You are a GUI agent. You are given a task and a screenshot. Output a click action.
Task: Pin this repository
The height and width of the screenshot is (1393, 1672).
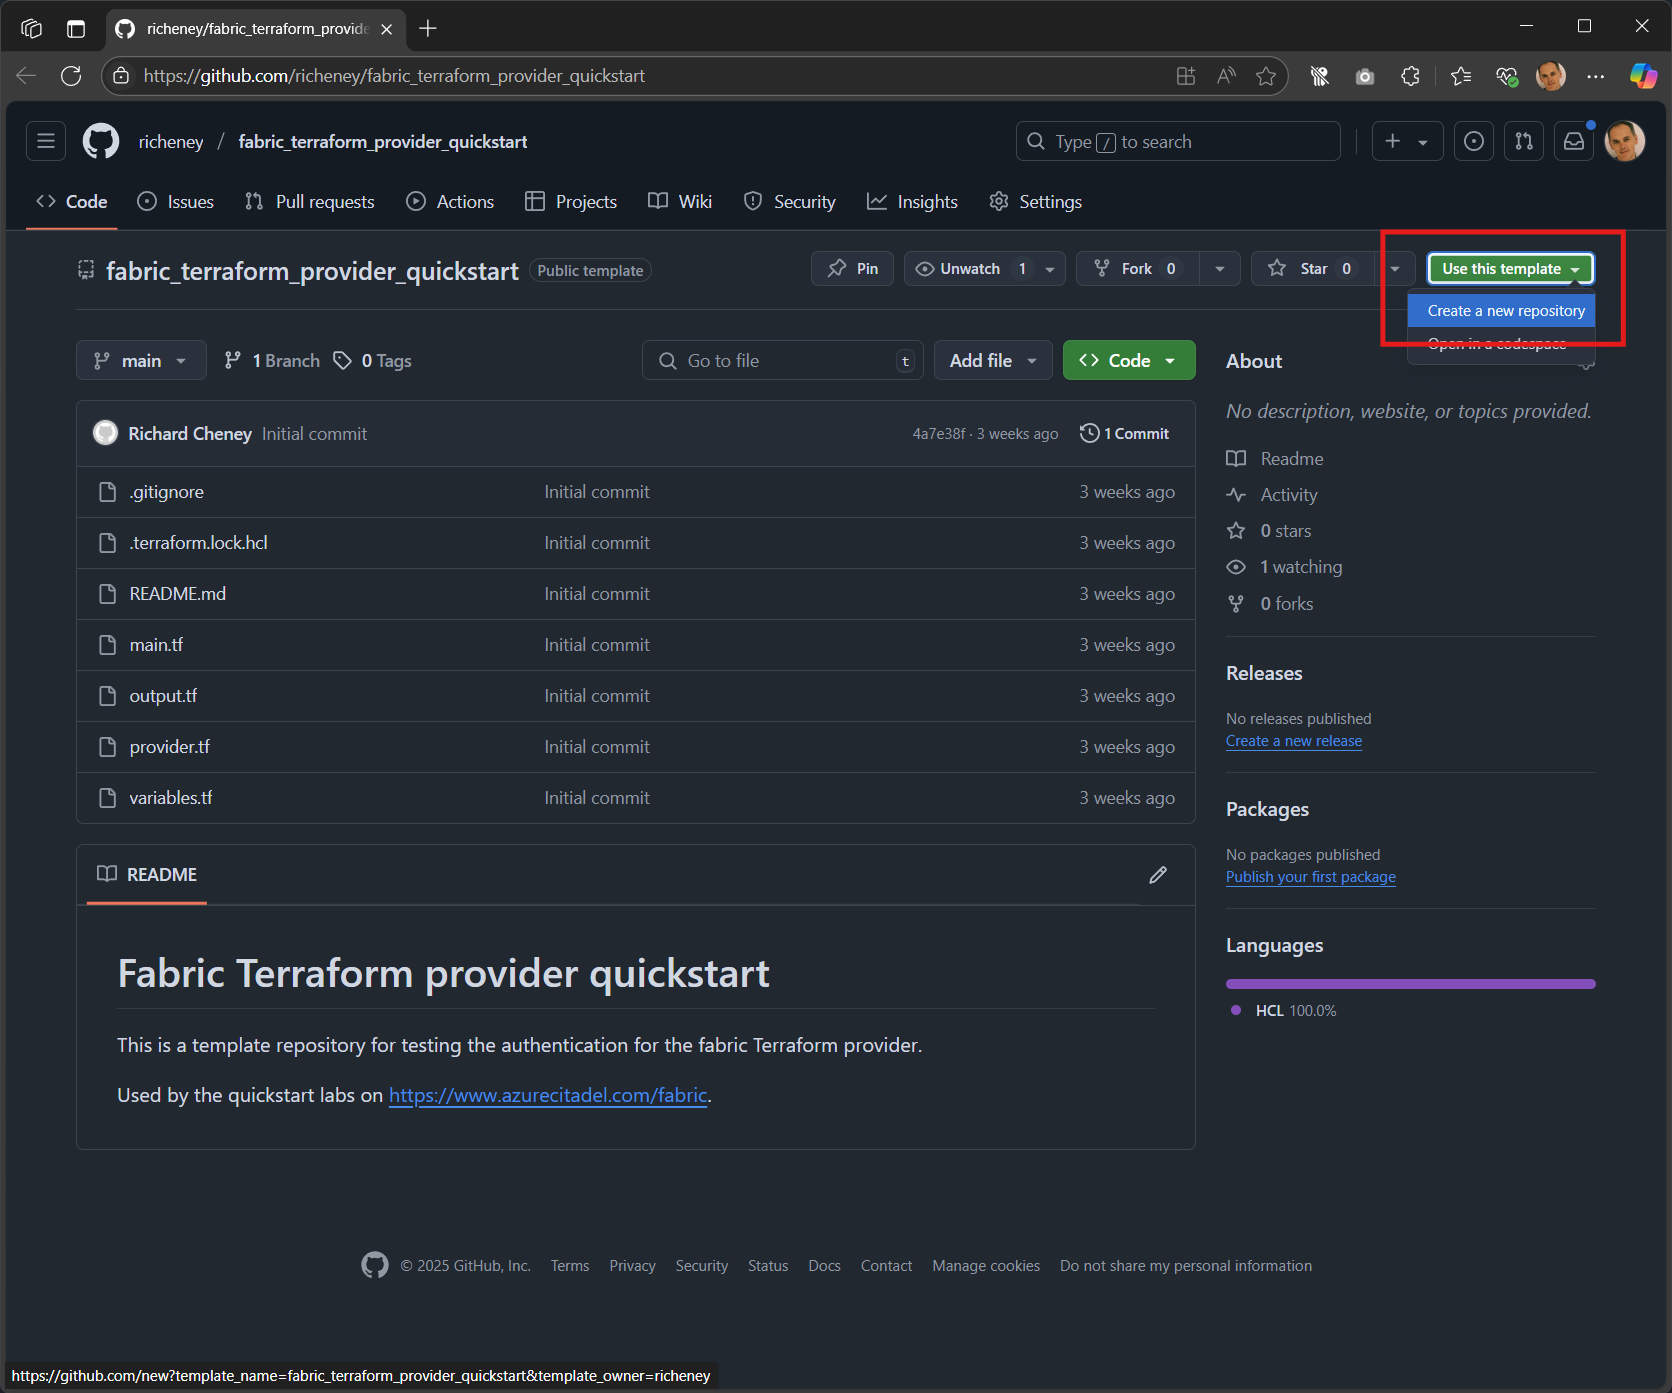tap(851, 268)
